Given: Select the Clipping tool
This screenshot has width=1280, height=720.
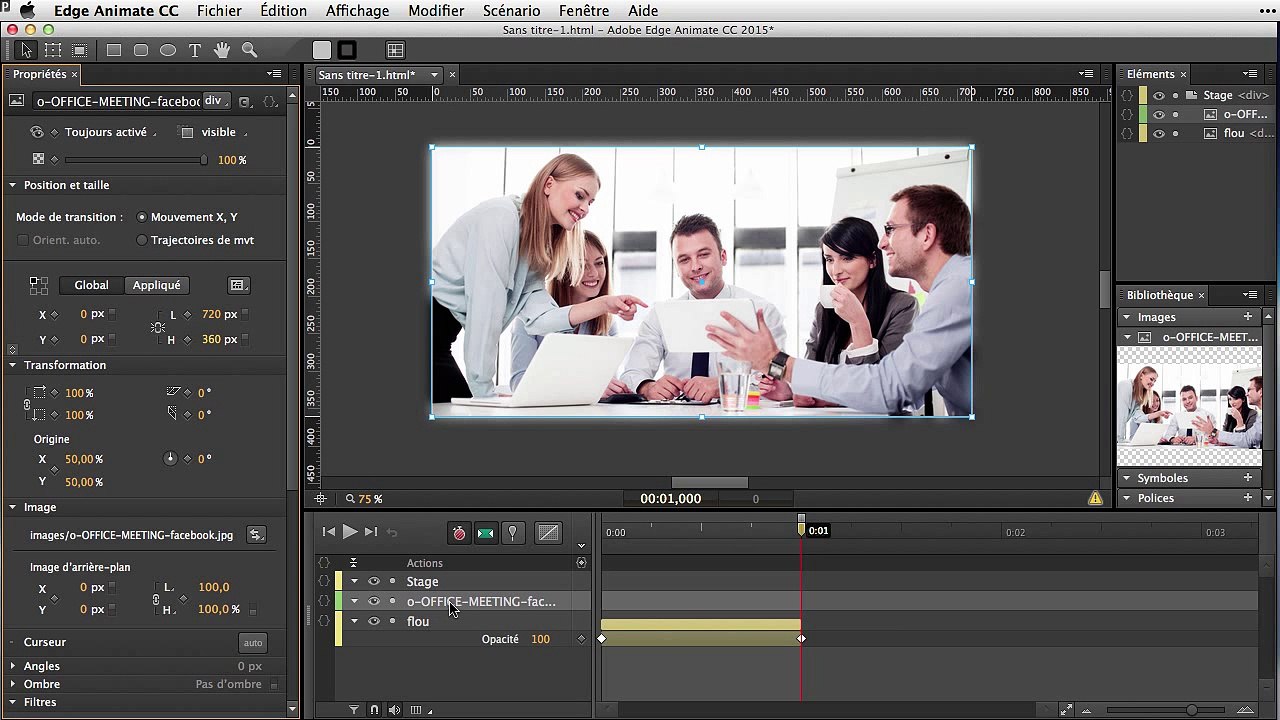Looking at the screenshot, I should click(80, 50).
